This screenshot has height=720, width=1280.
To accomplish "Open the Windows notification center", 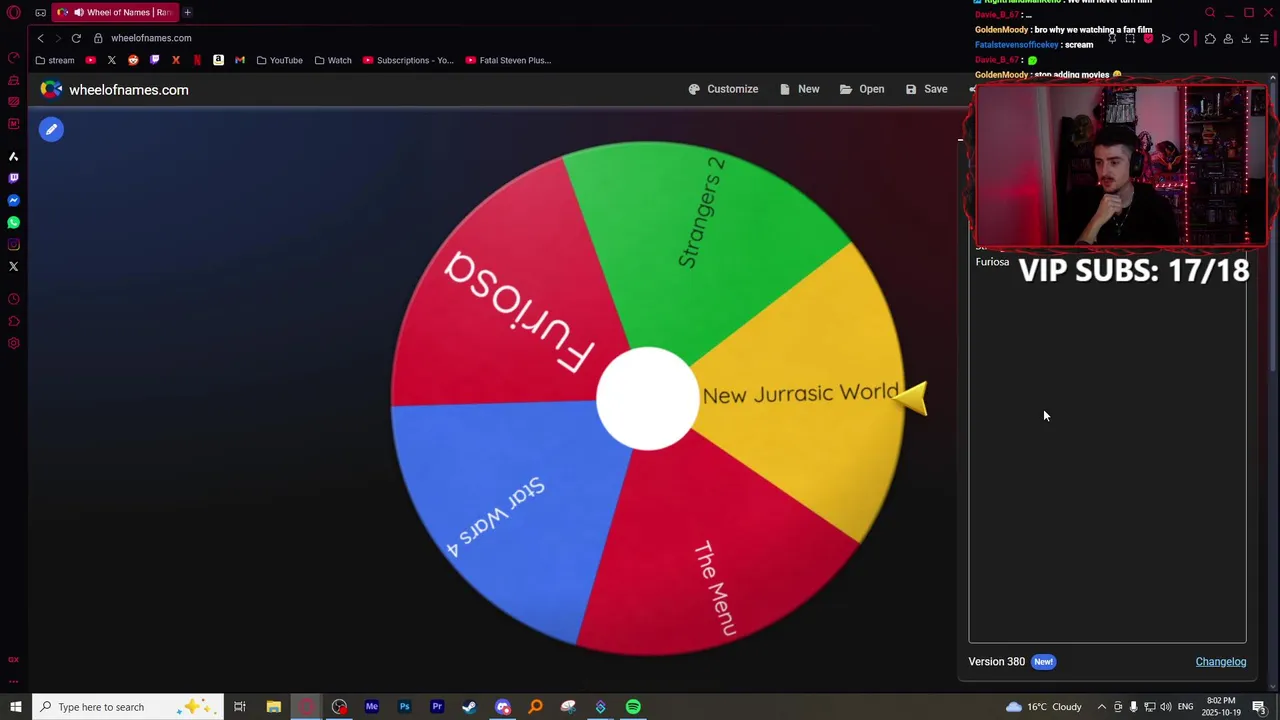I will (x=1259, y=707).
